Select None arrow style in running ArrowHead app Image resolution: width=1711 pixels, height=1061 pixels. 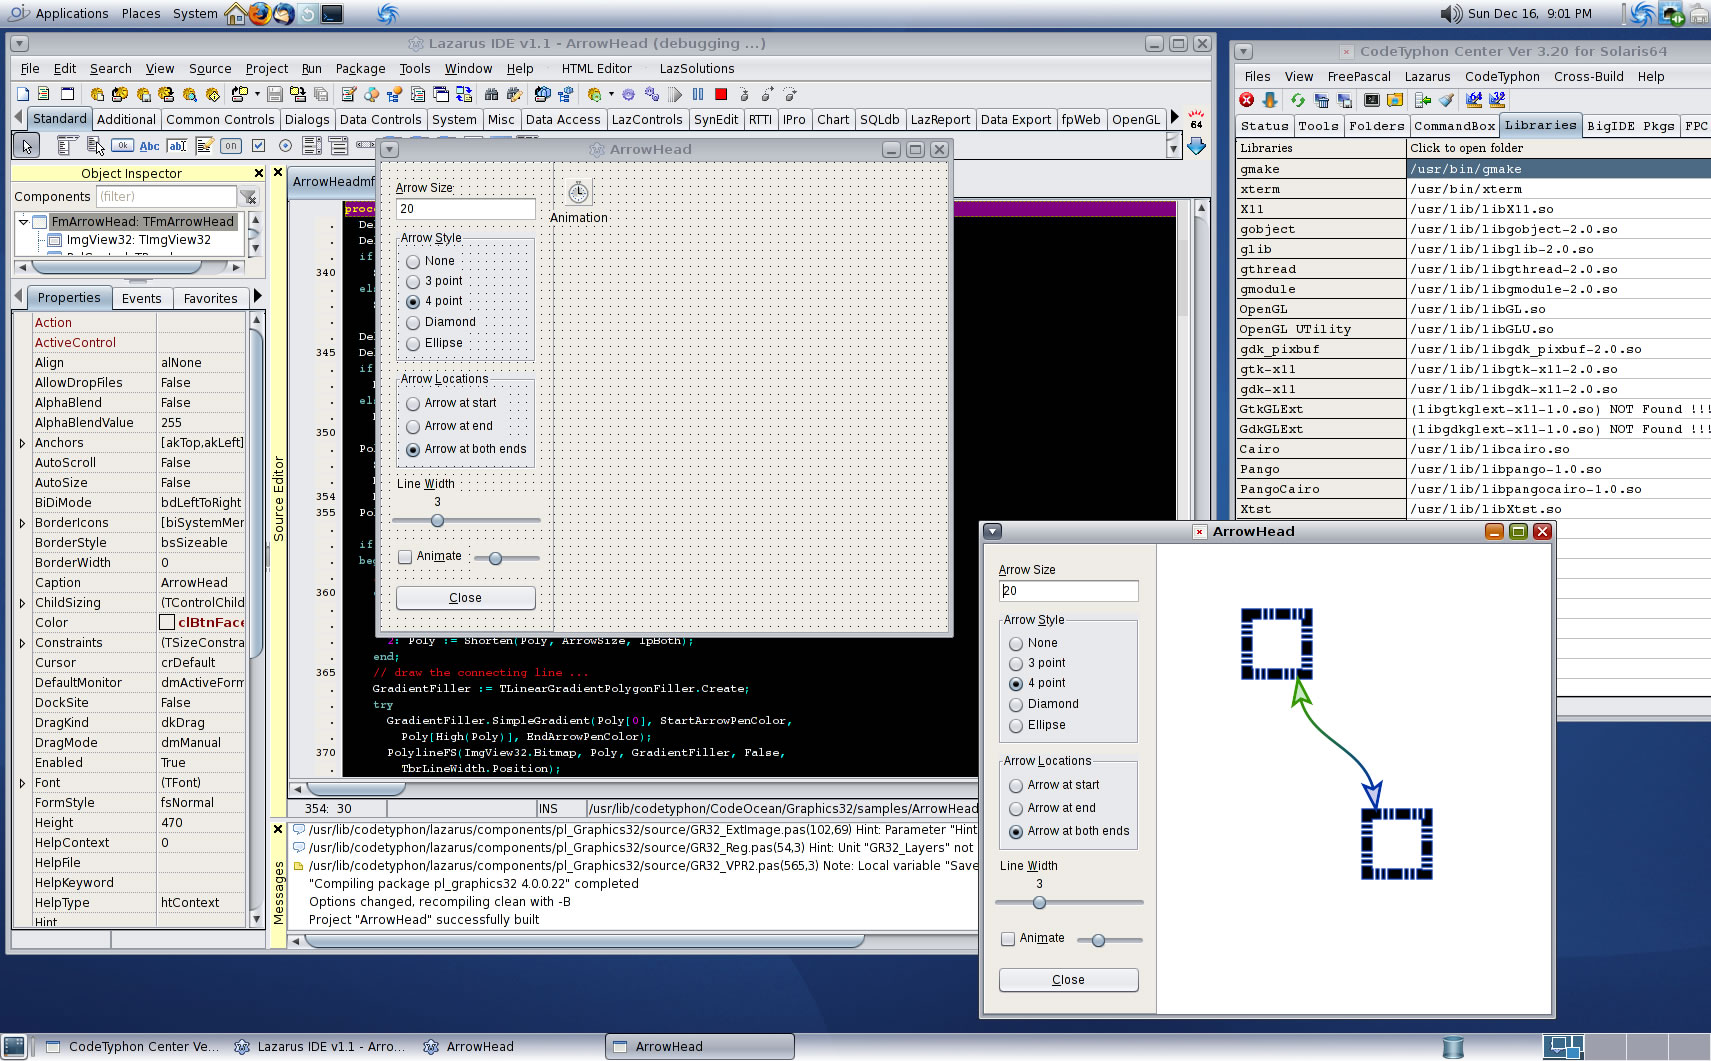1032,643
